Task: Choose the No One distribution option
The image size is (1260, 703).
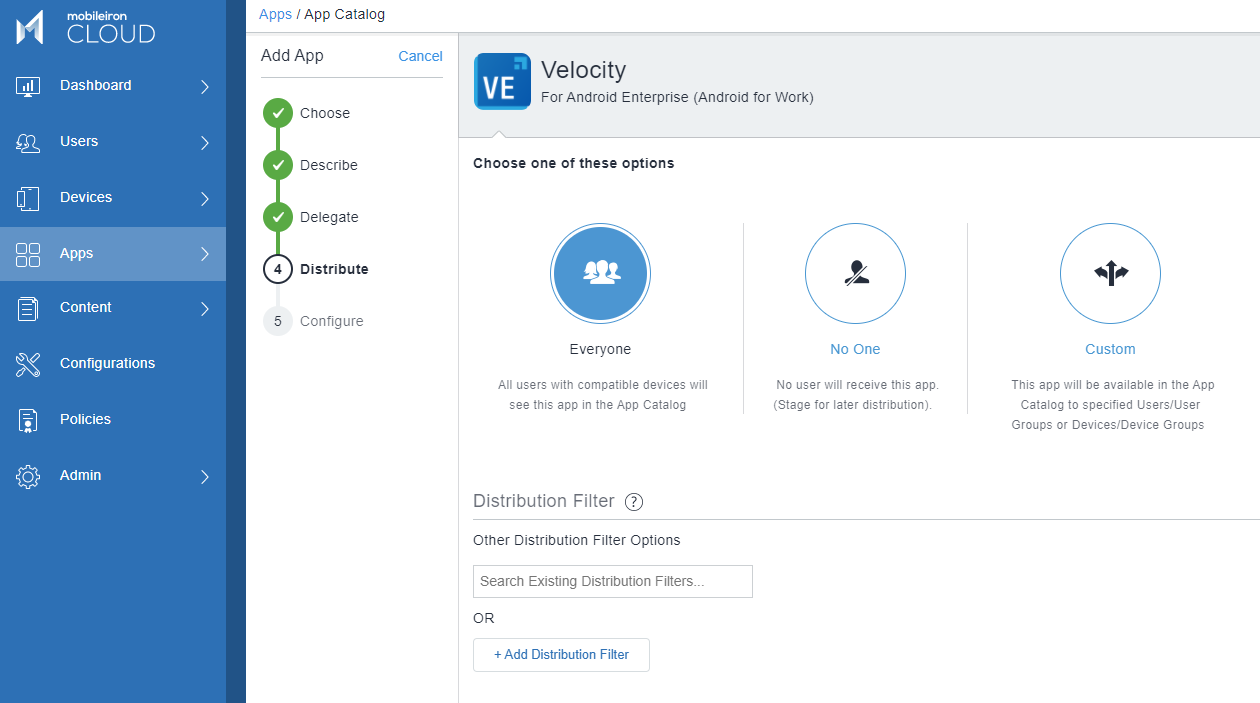Action: 855,273
